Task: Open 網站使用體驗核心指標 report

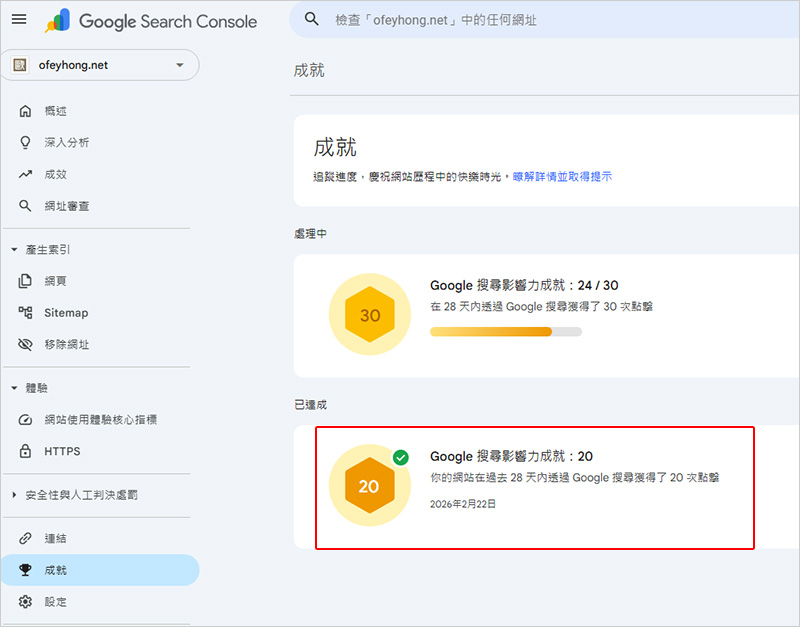Action: 100,420
